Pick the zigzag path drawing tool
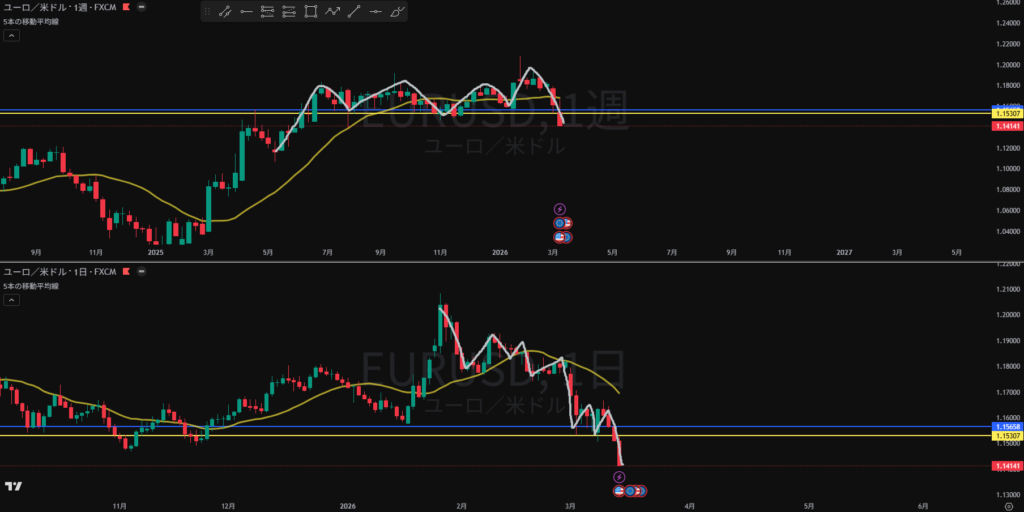Image resolution: width=1024 pixels, height=512 pixels. 333,12
